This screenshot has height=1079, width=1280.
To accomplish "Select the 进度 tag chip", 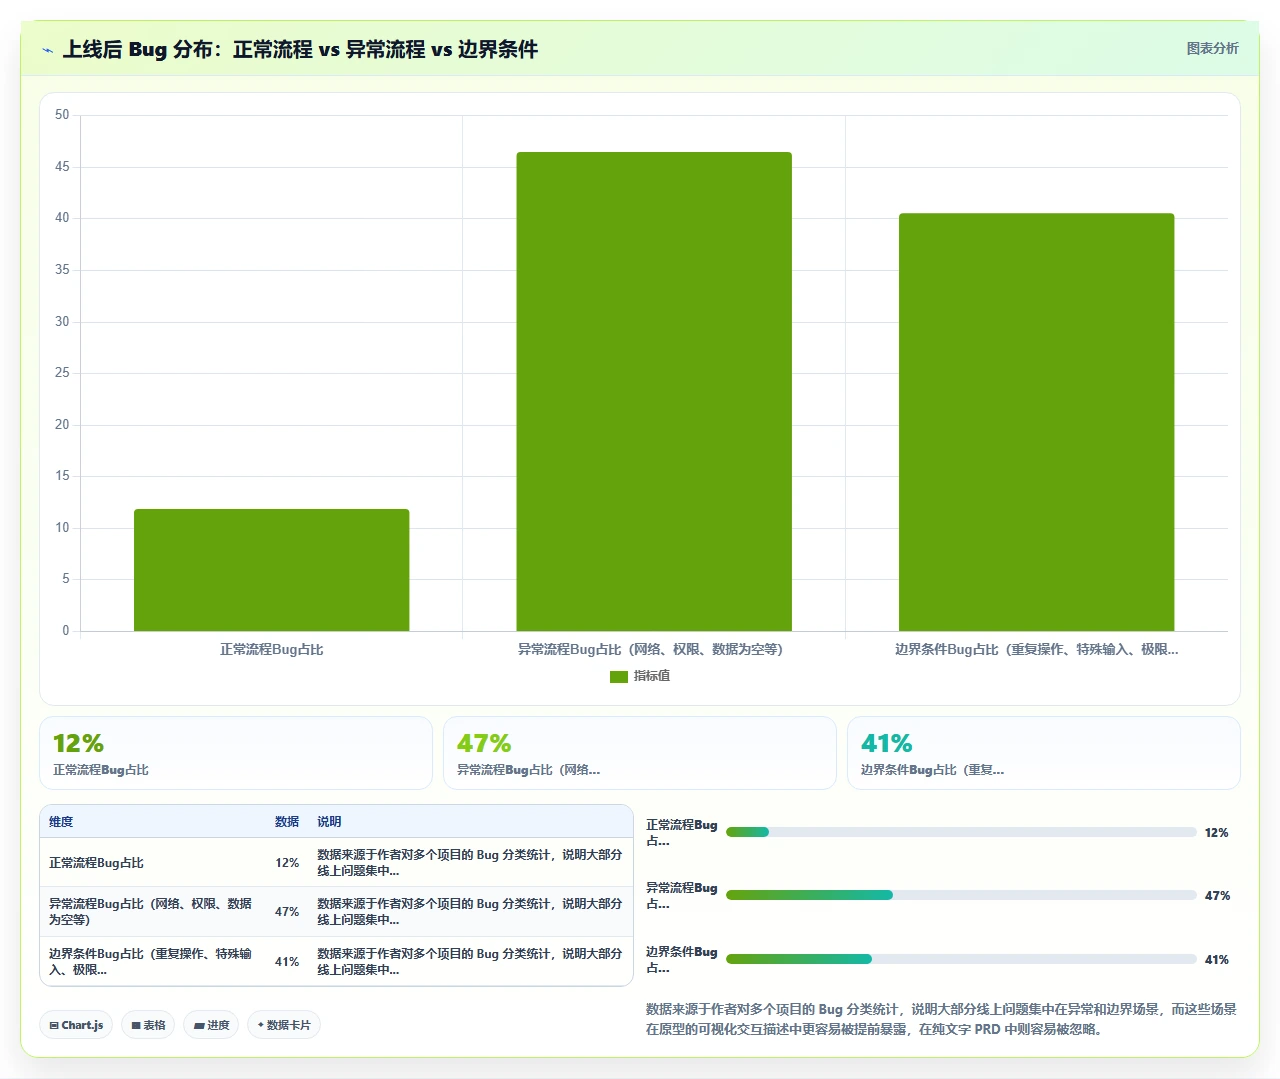I will click(x=211, y=1025).
